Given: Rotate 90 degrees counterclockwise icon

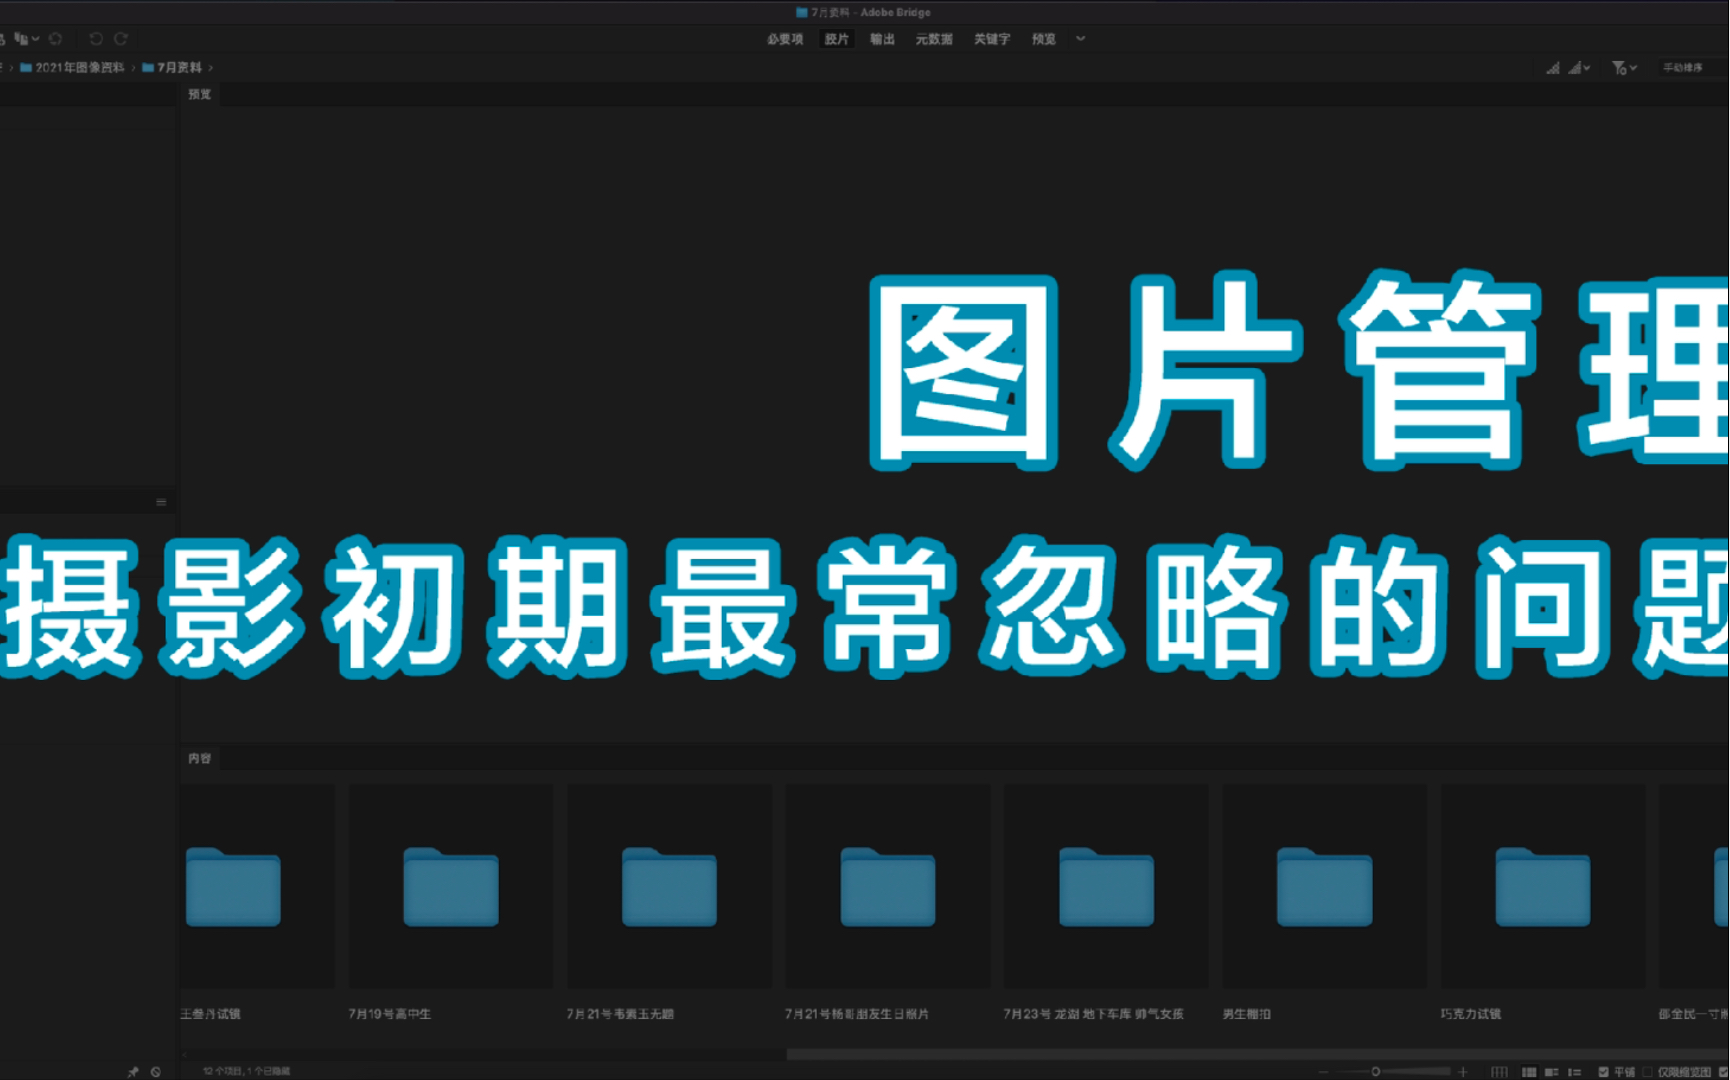Looking at the screenshot, I should coord(96,39).
